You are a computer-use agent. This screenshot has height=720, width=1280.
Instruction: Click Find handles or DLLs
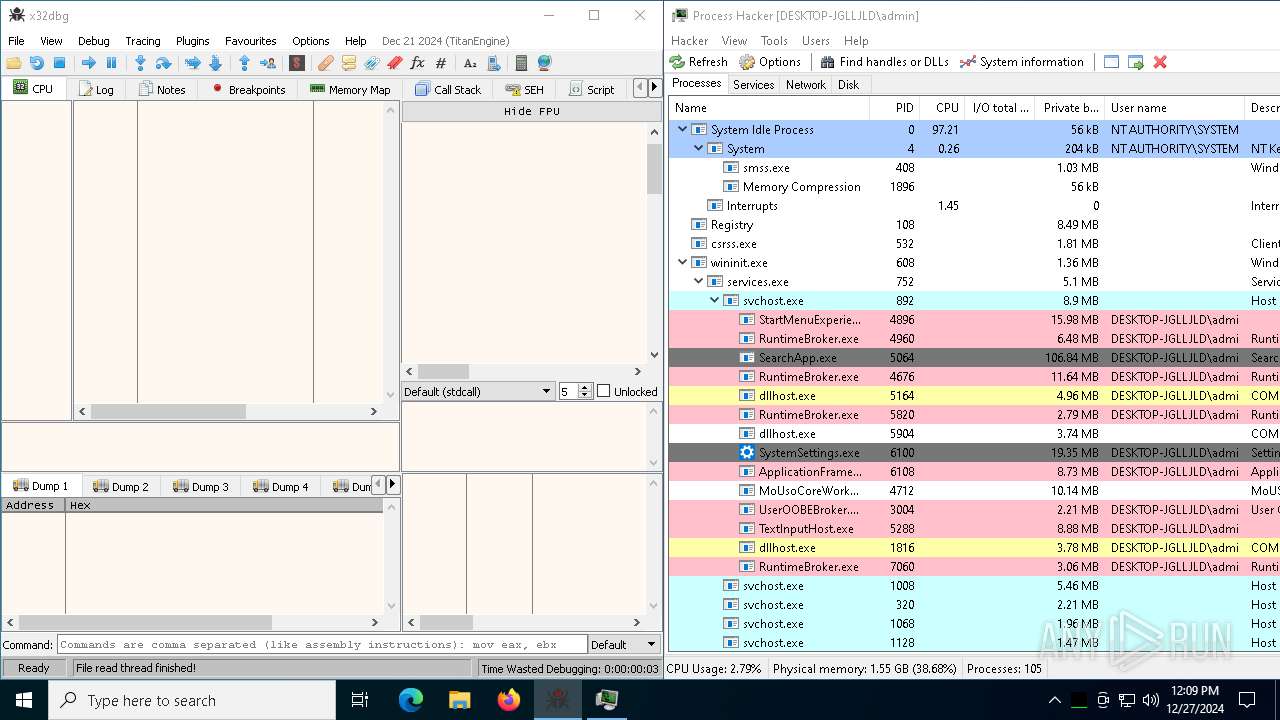click(x=884, y=62)
